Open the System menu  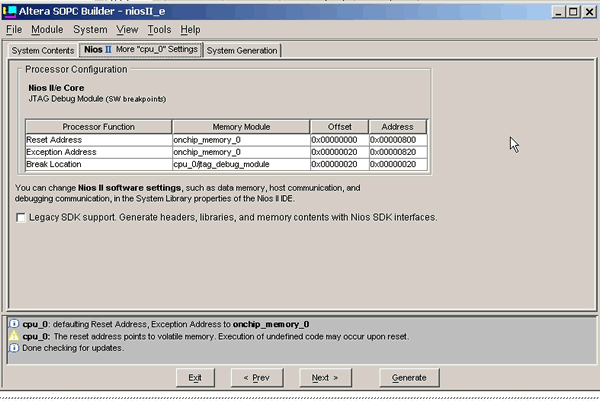90,29
